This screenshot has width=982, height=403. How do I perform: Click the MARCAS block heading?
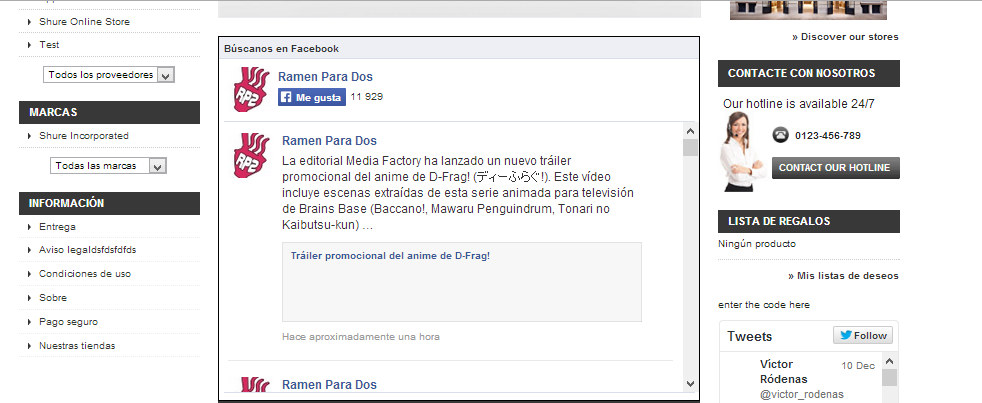(109, 112)
